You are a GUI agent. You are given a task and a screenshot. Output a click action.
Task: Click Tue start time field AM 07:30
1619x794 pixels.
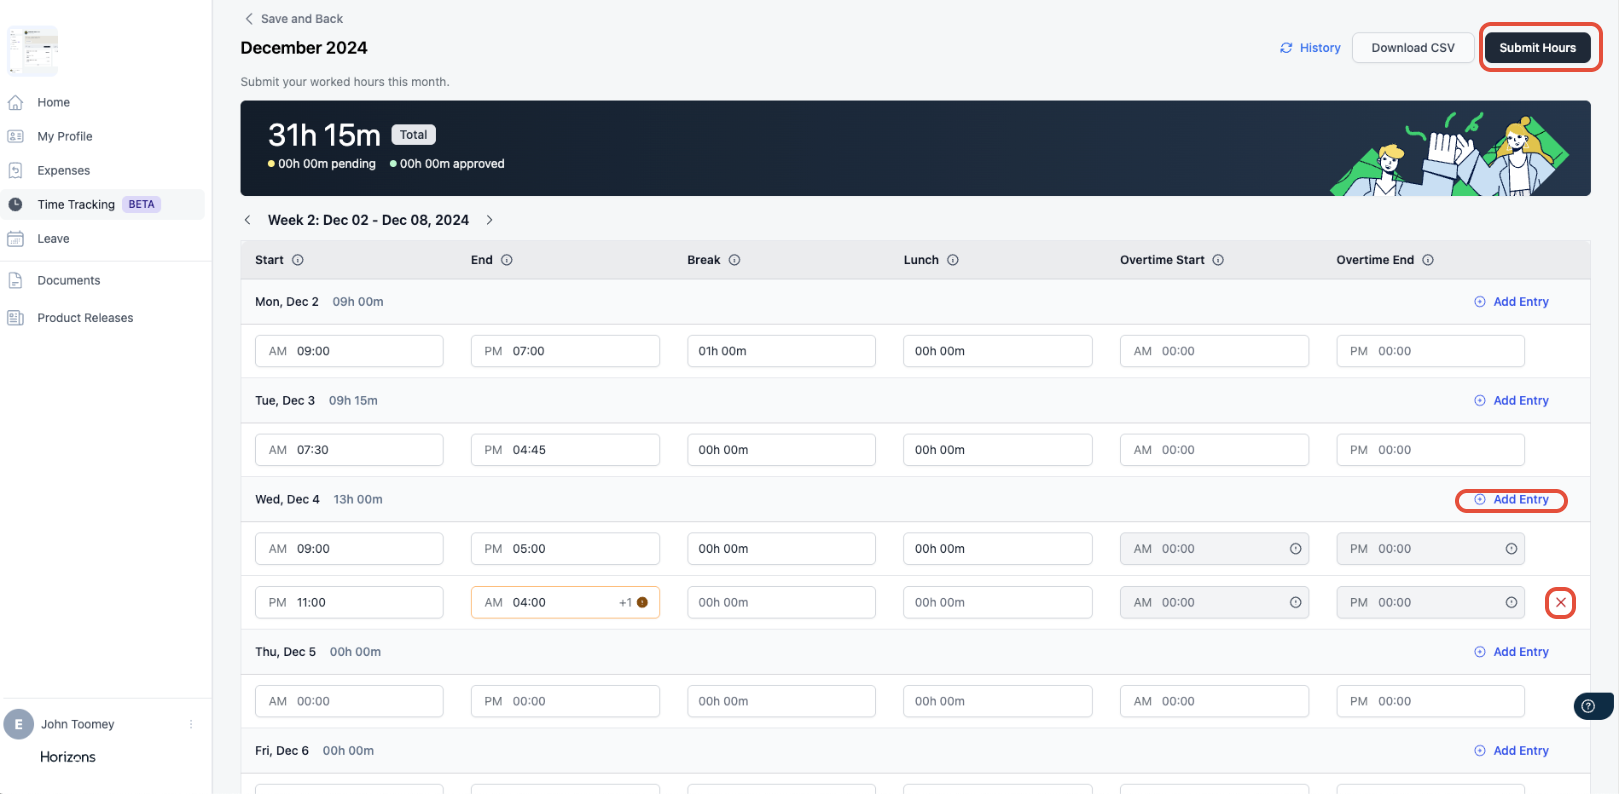(349, 450)
